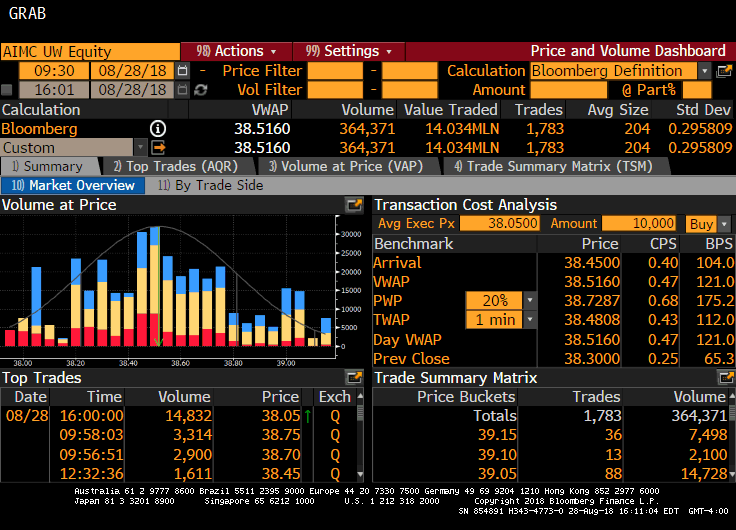Click the Bloomberg calculation info icon
Image resolution: width=736 pixels, height=530 pixels.
pos(157,129)
